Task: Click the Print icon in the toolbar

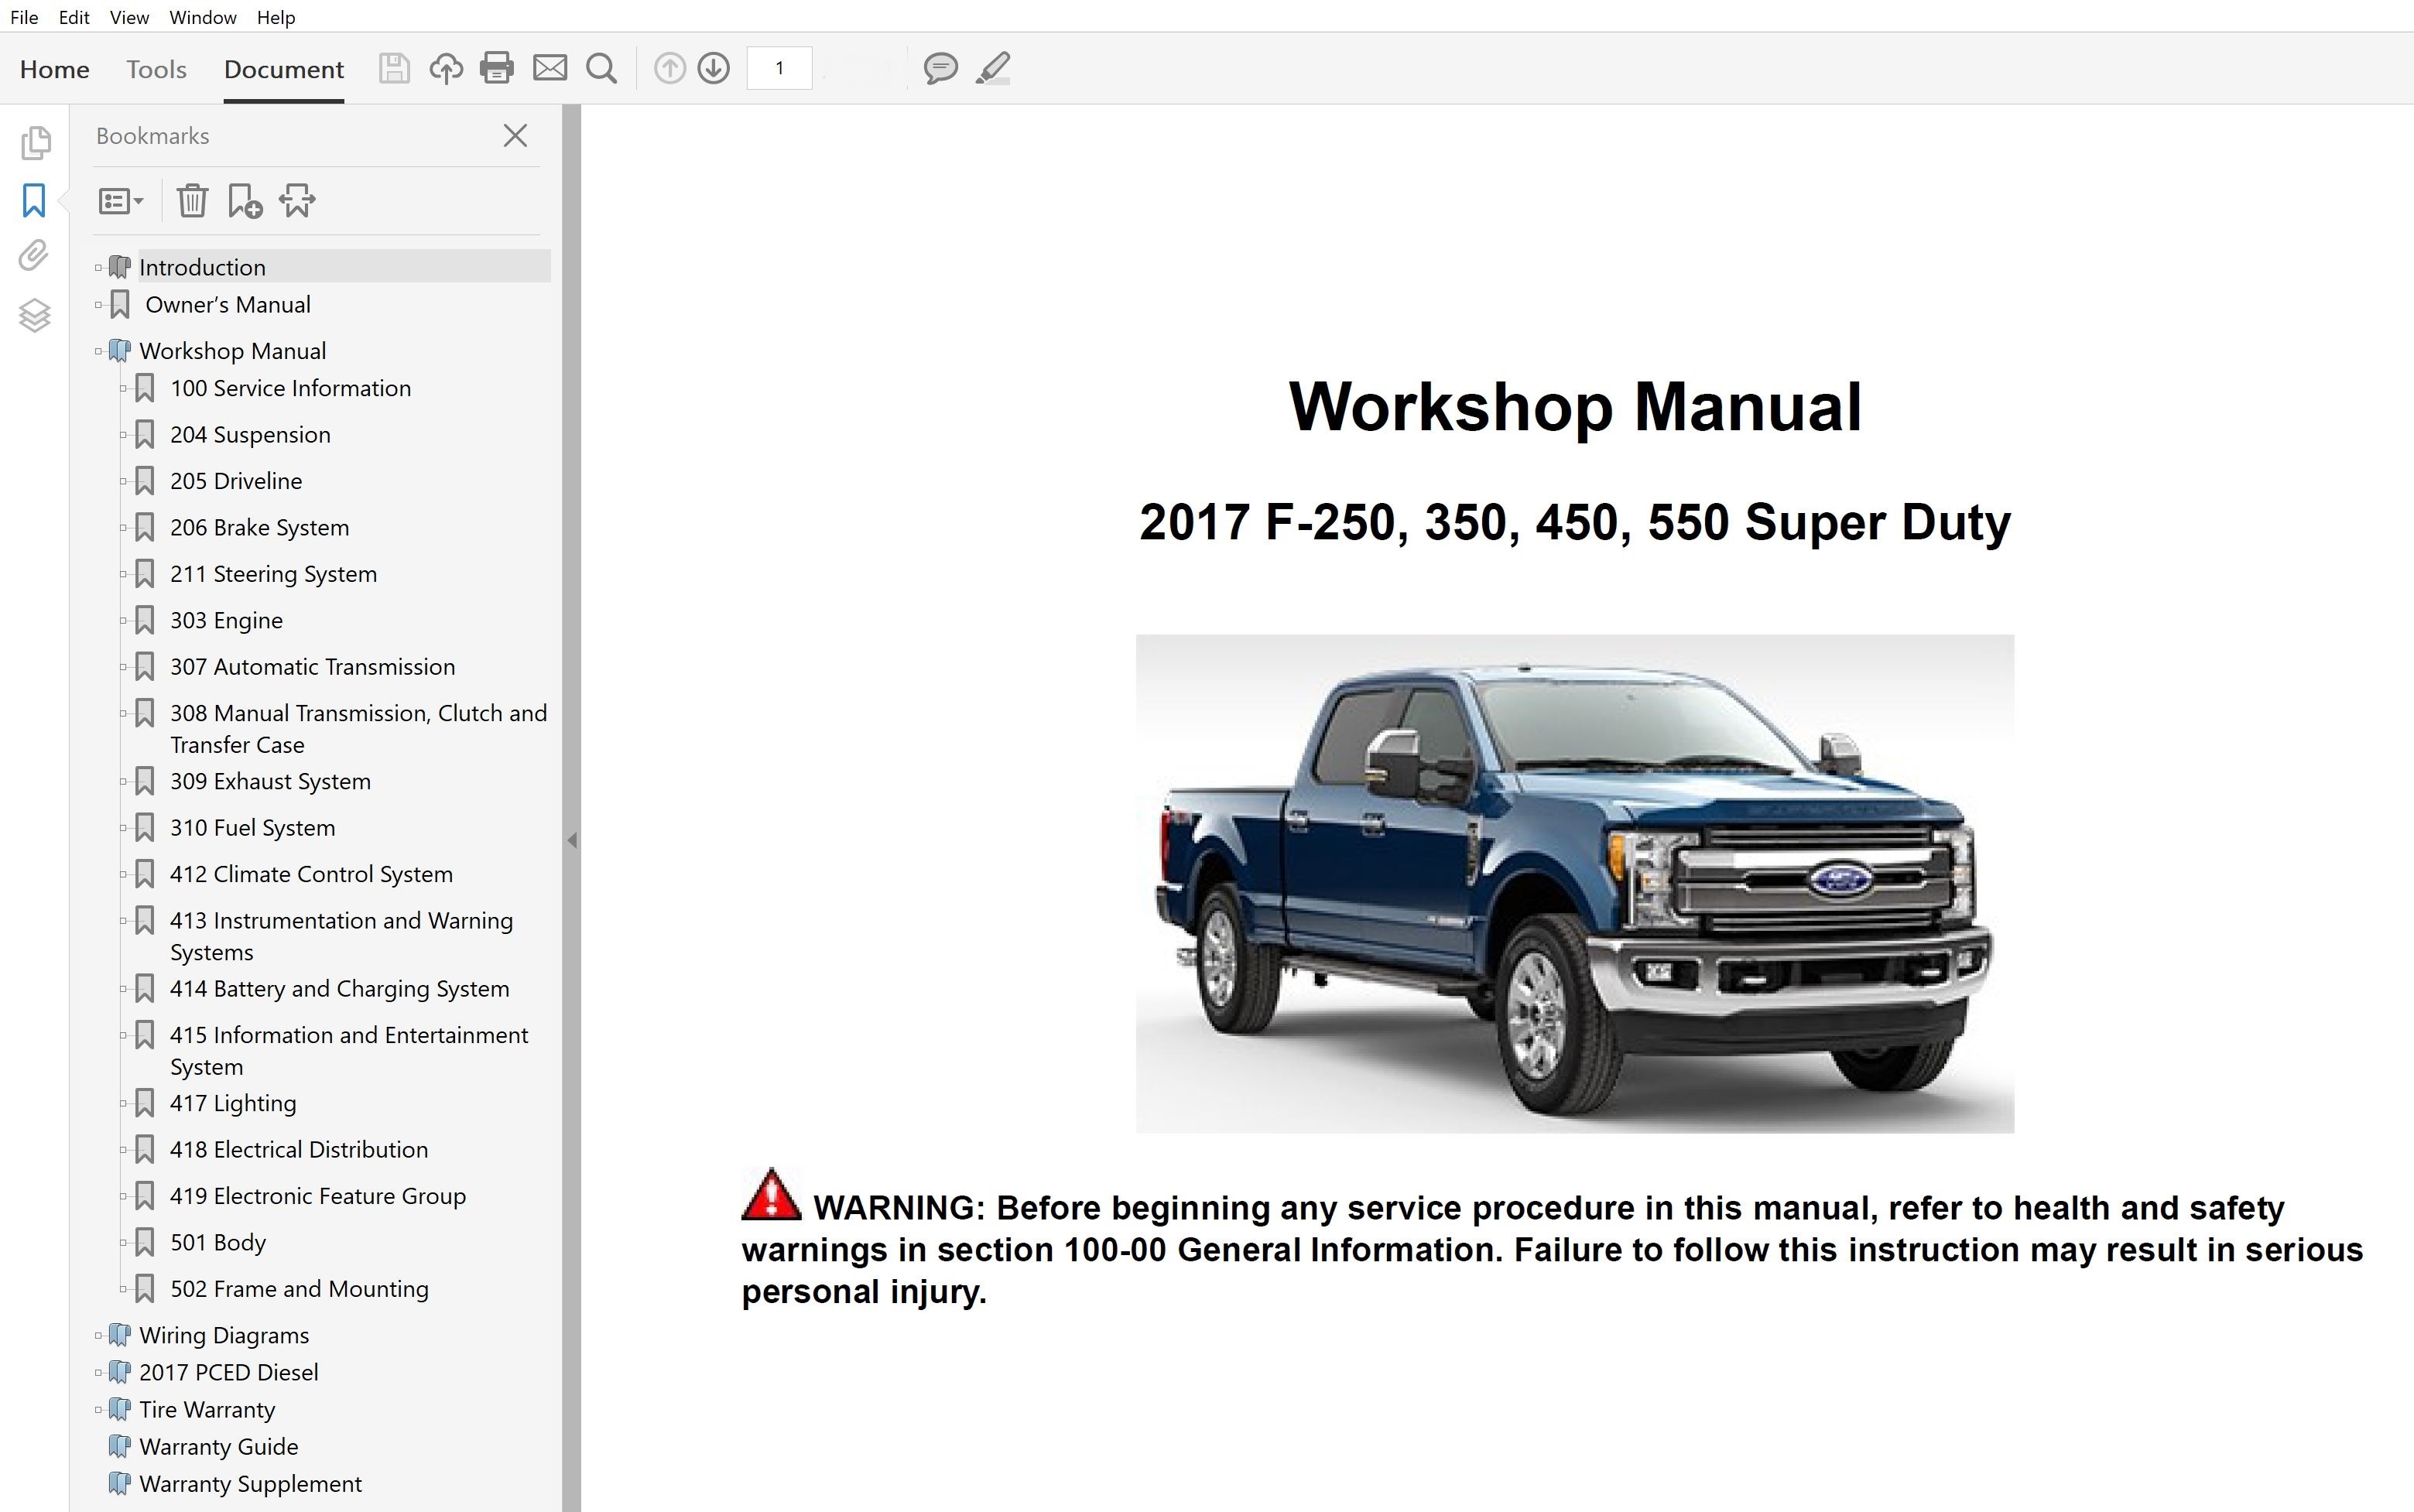Action: pyautogui.click(x=496, y=68)
